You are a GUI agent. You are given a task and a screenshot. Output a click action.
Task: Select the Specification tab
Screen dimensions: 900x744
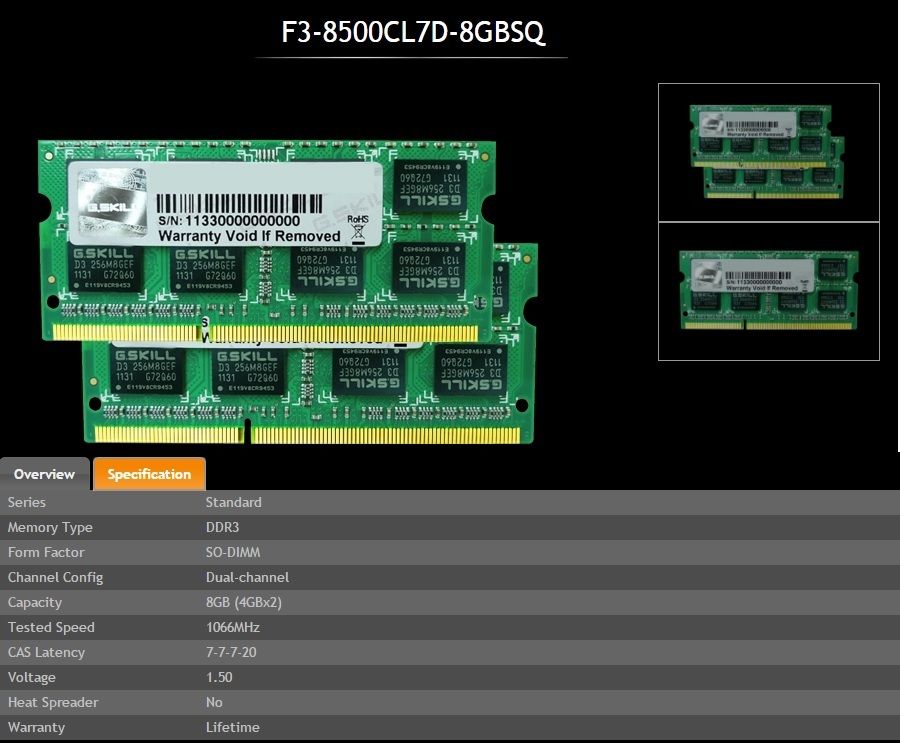click(x=149, y=474)
